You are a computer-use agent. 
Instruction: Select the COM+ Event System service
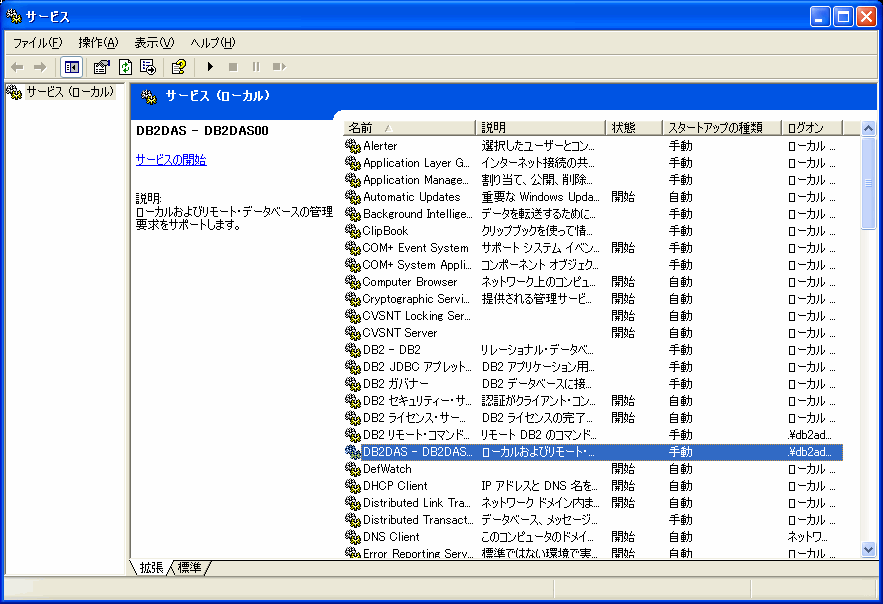click(x=593, y=248)
